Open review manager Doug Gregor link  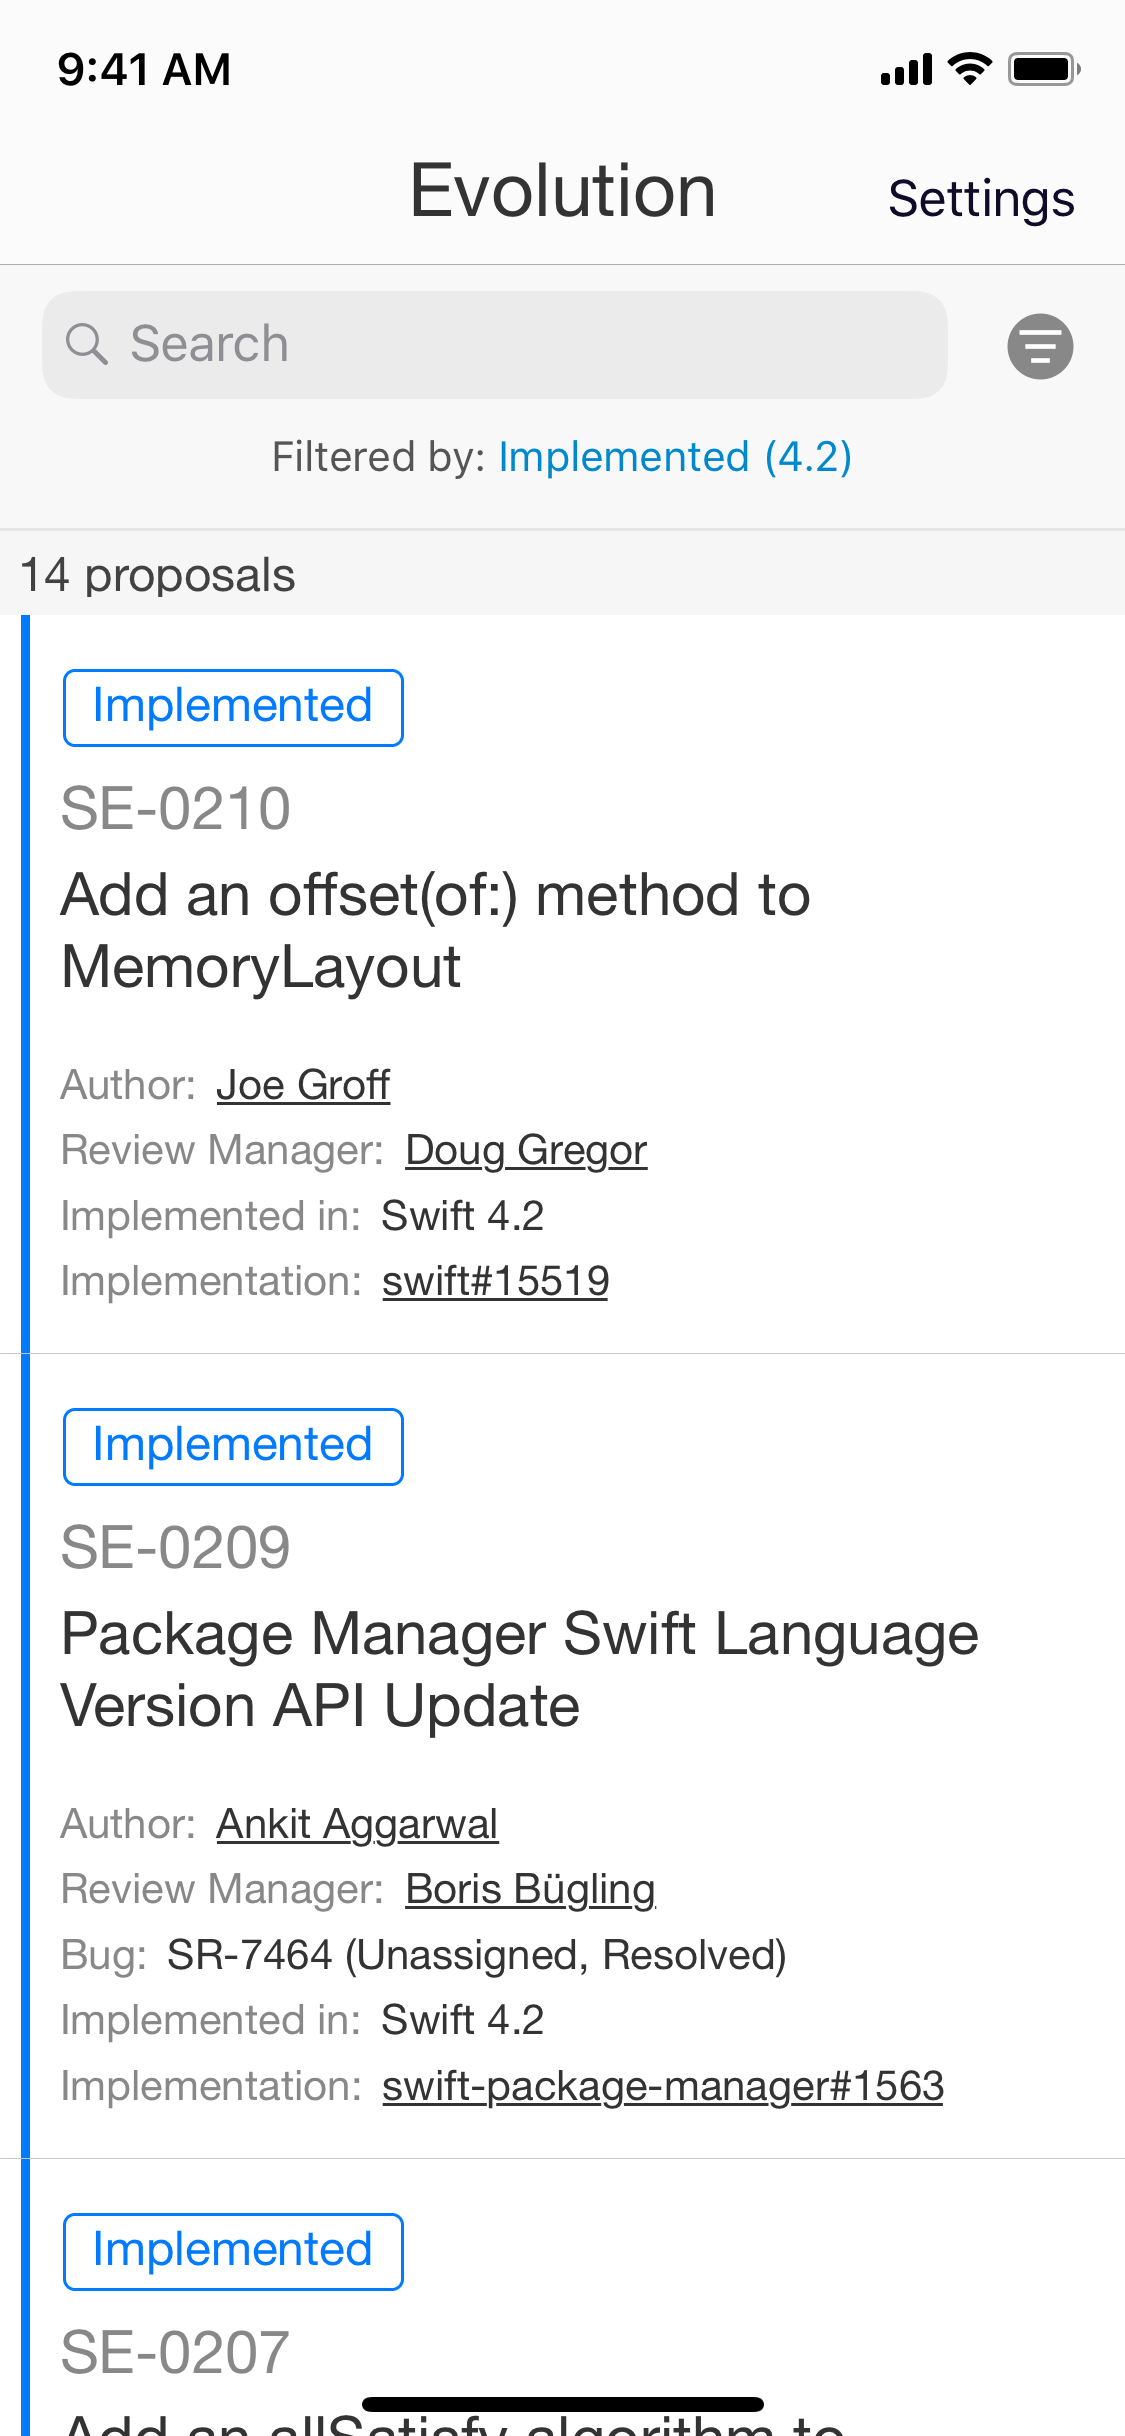pyautogui.click(x=526, y=1150)
